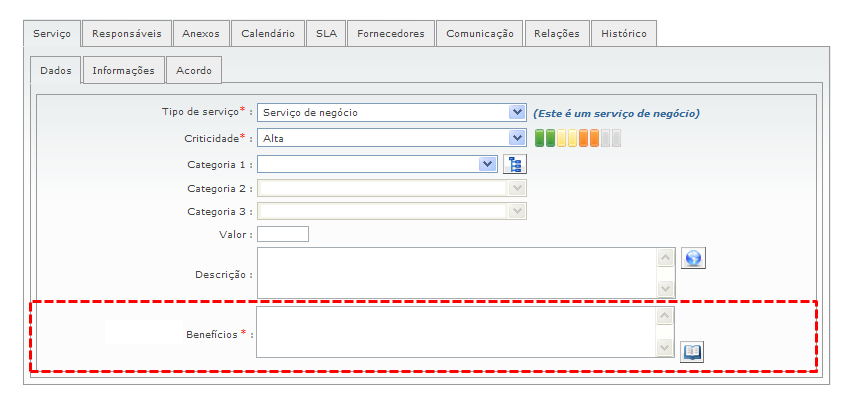Open the Anexos tab
The width and height of the screenshot is (850, 396).
click(201, 34)
